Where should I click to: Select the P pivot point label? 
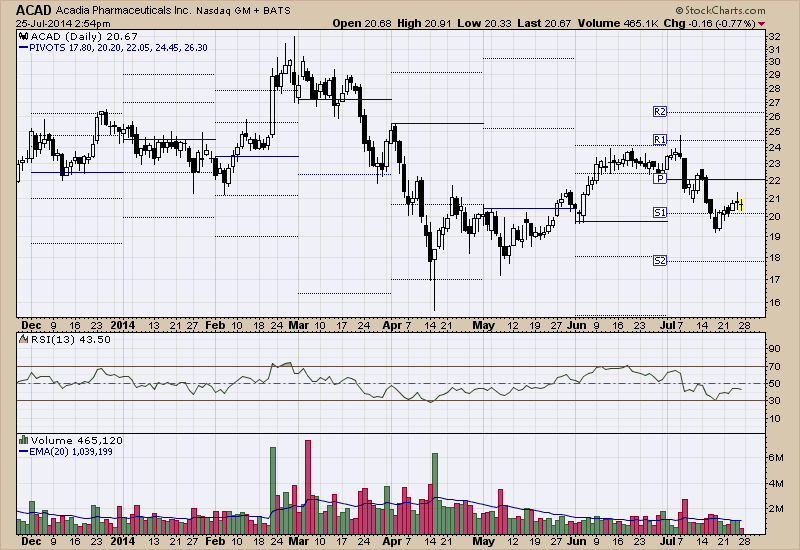point(660,179)
